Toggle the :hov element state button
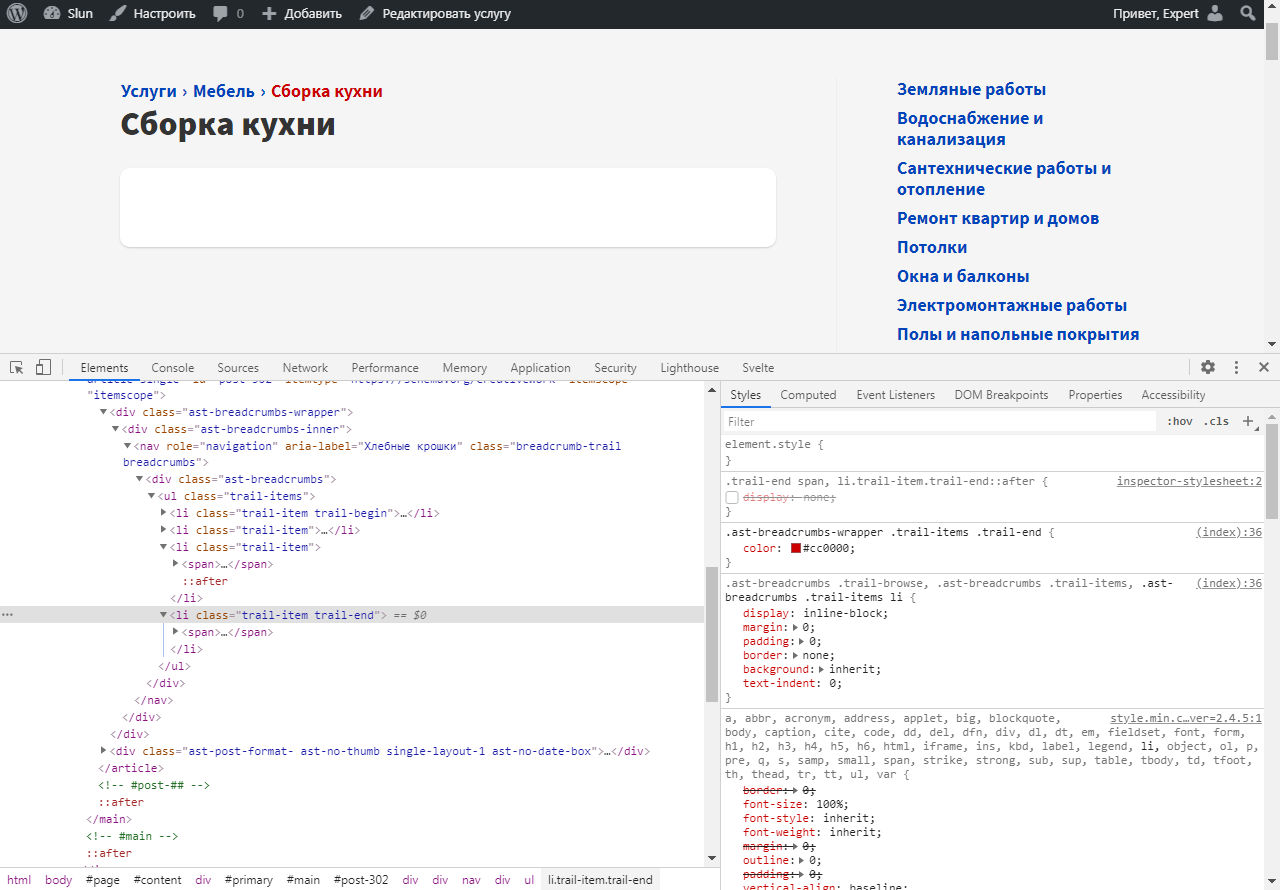 [x=1180, y=422]
